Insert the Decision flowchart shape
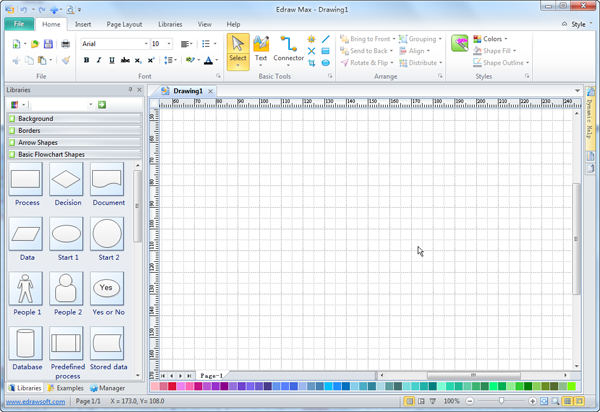 [x=66, y=184]
